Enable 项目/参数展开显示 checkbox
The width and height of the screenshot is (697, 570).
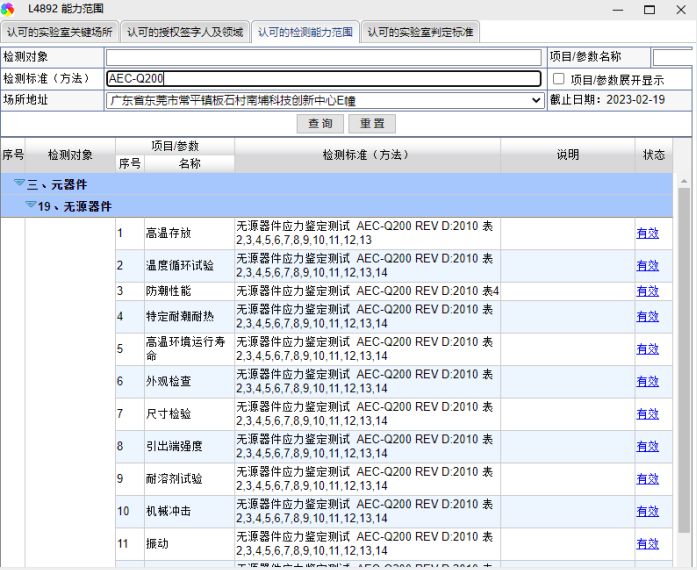559,79
